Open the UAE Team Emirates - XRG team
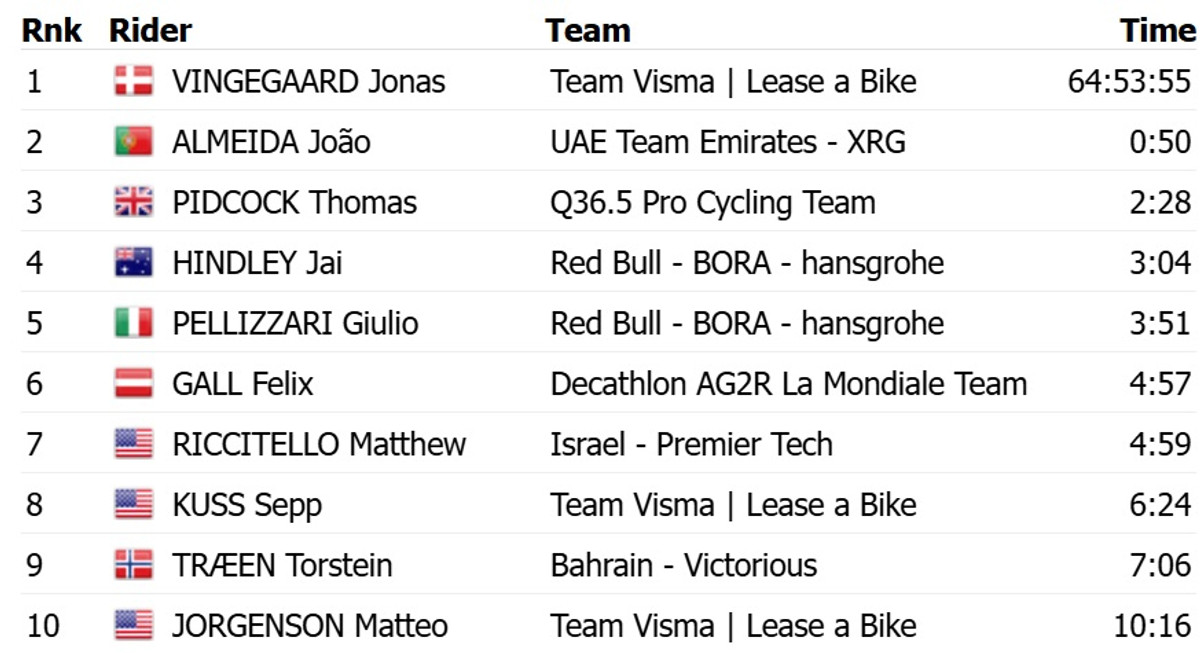 click(727, 142)
